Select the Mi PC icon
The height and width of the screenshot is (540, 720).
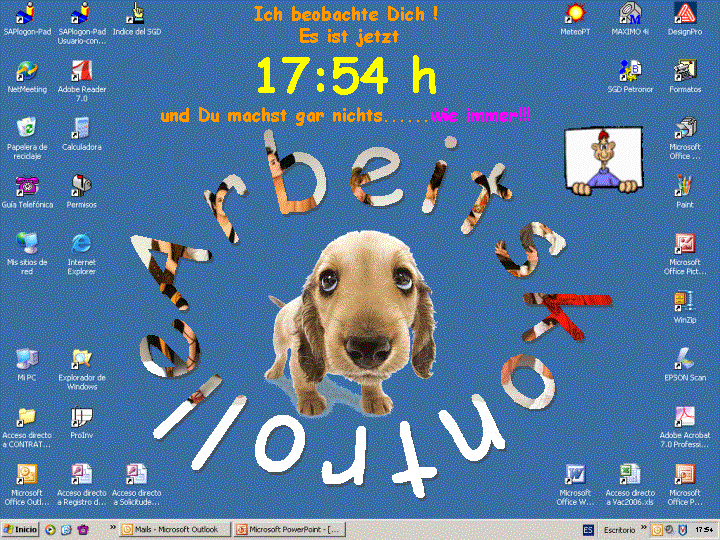point(27,358)
